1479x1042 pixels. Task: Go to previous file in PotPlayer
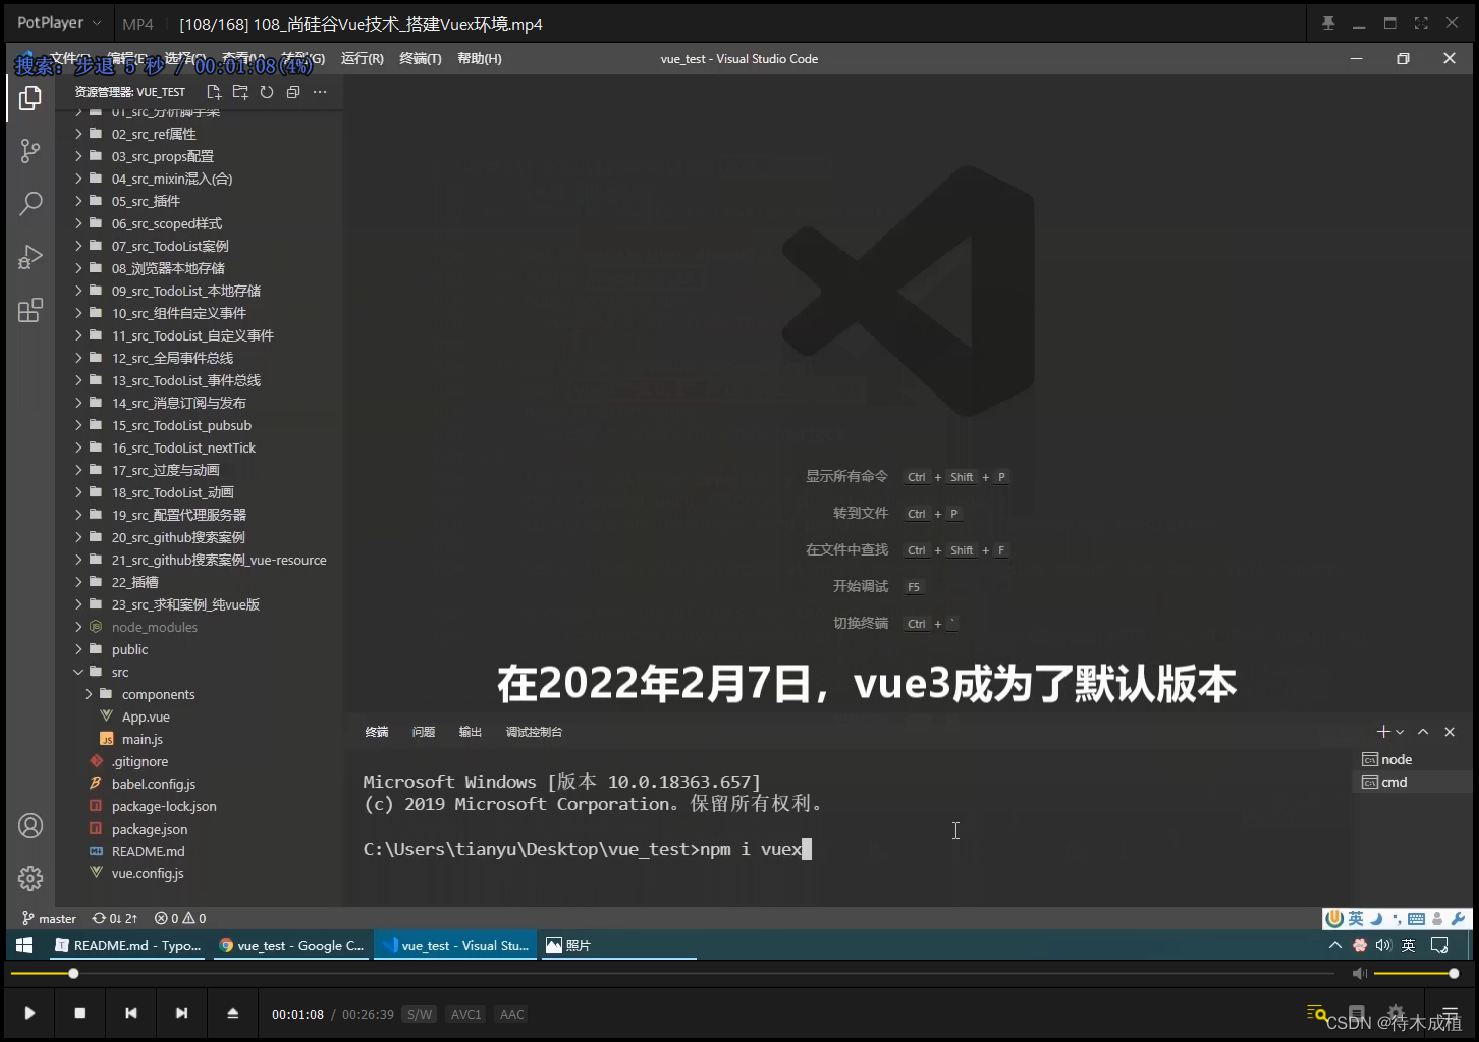pyautogui.click(x=131, y=1013)
